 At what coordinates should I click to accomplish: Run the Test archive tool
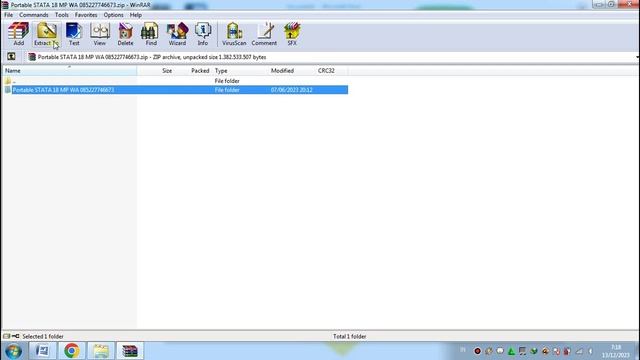tap(74, 34)
